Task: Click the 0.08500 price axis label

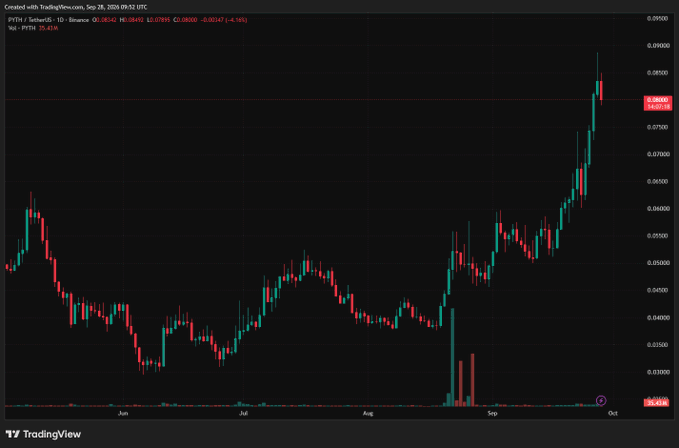Action: (x=658, y=73)
